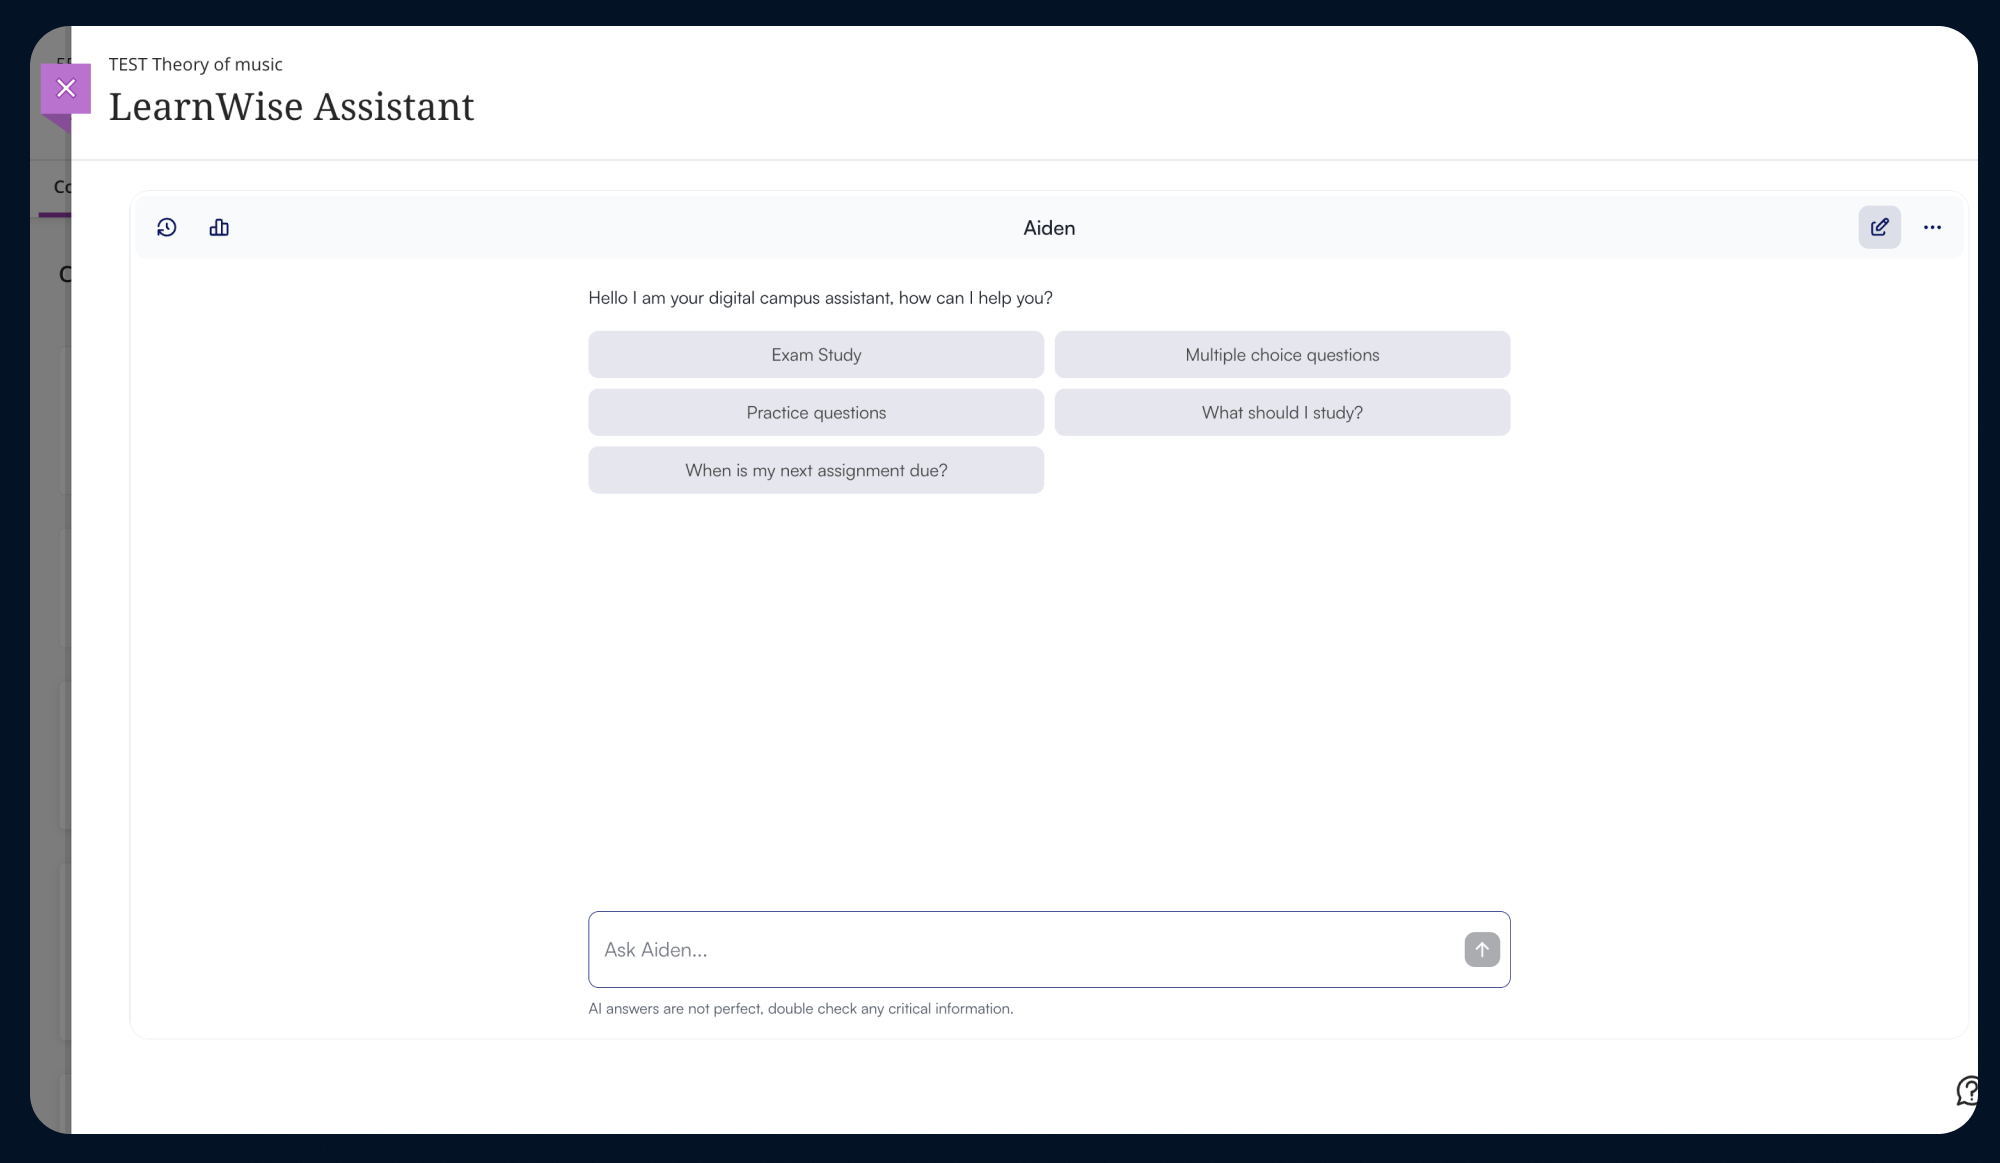The height and width of the screenshot is (1163, 2000).
Task: Select Multiple choice questions suggestion
Action: click(x=1282, y=355)
